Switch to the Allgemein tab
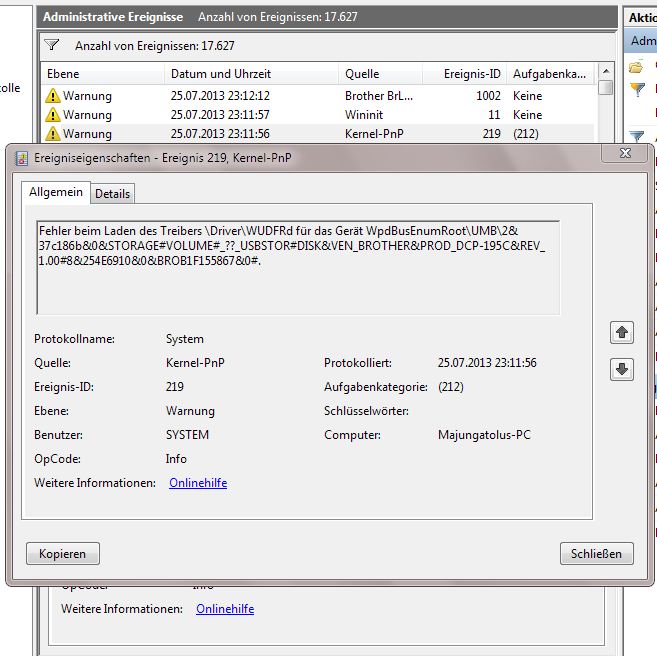 (x=56, y=192)
